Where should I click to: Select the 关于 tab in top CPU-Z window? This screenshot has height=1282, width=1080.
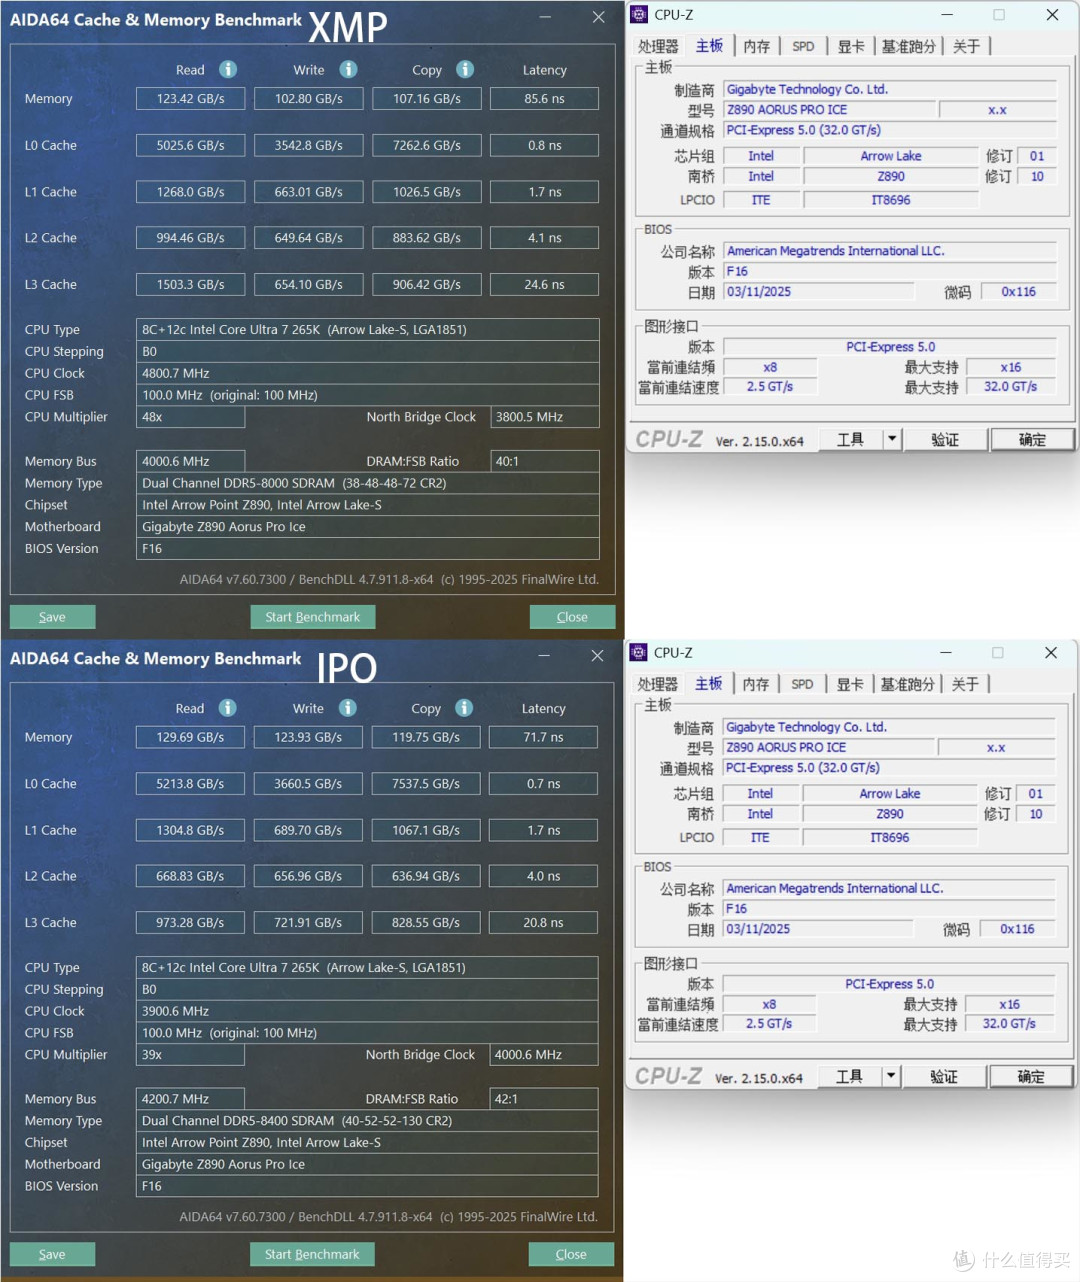(x=966, y=46)
